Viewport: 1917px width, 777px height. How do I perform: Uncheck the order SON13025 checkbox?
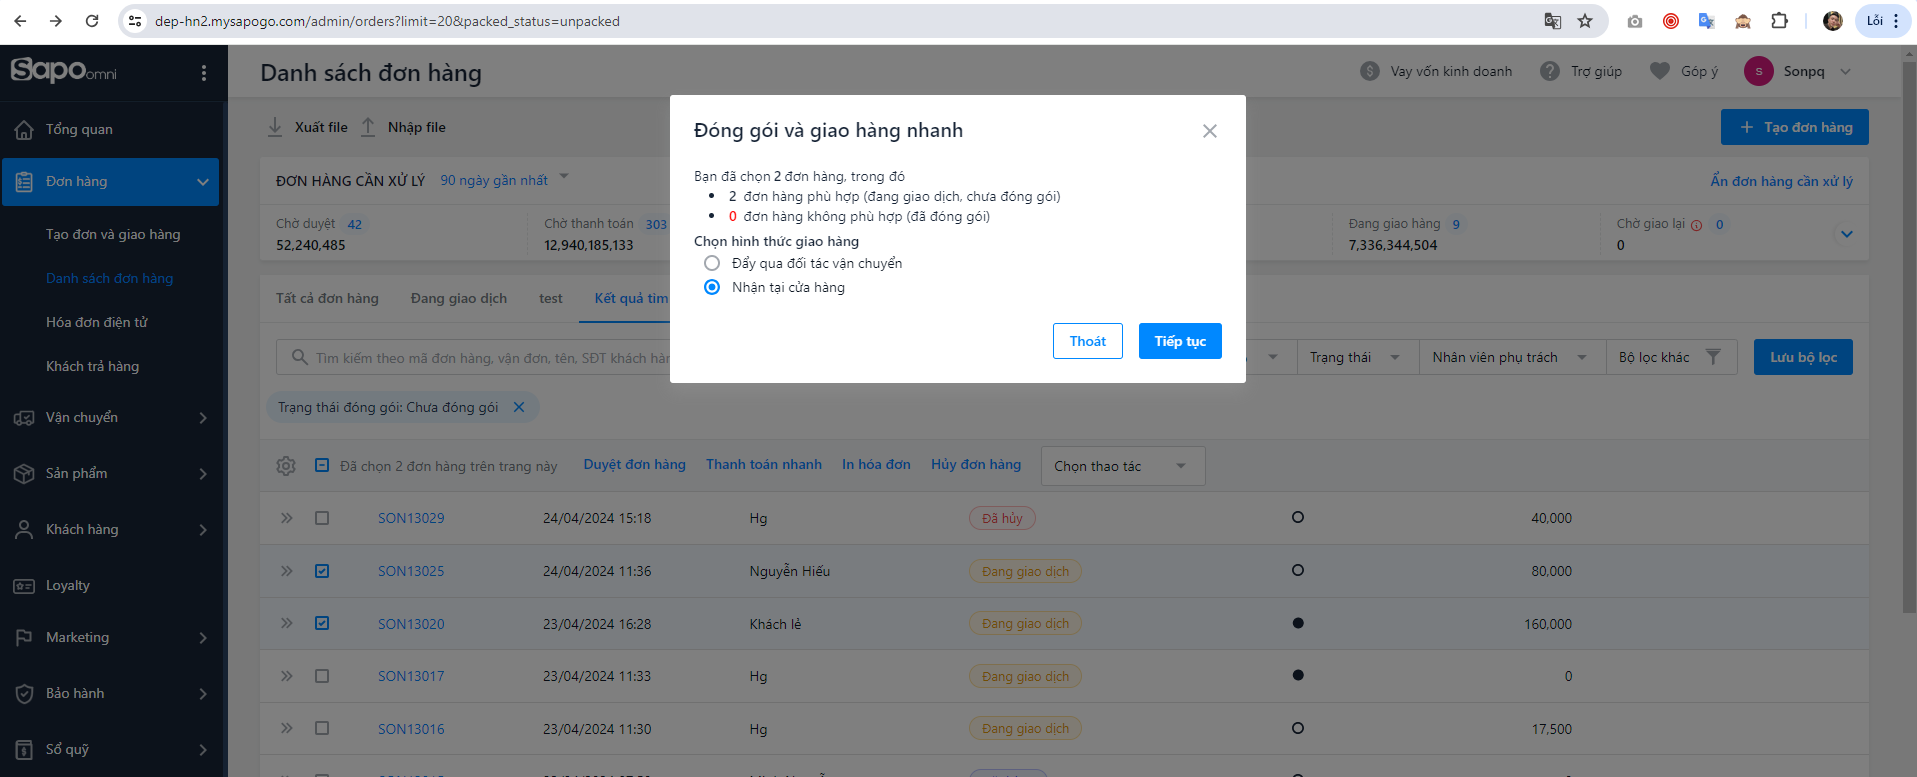pos(322,571)
